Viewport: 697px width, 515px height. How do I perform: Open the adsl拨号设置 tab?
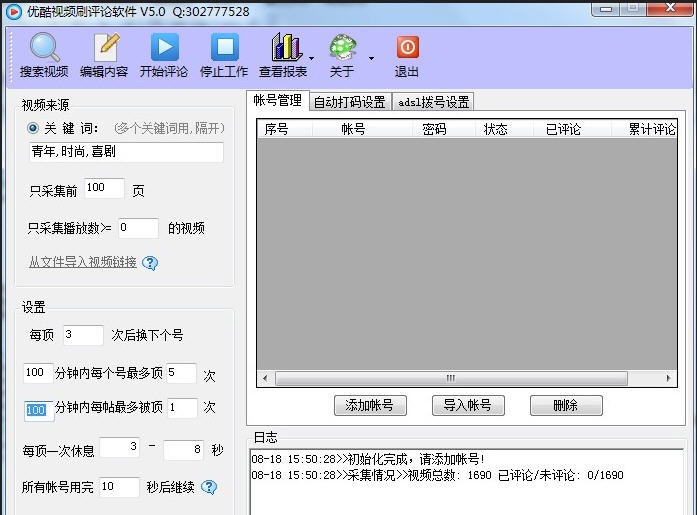433,102
